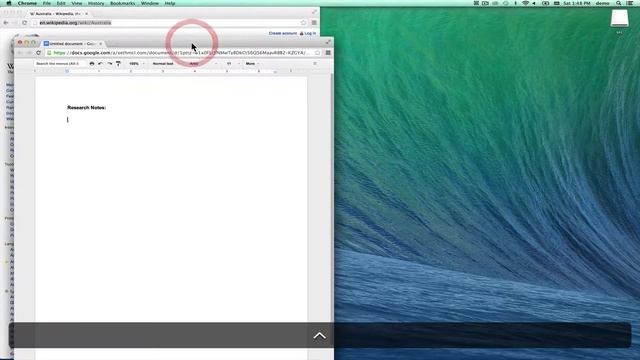The image size is (640, 360).
Task: Click the Sat 1:48 PM clock
Action: pyautogui.click(x=577, y=3)
